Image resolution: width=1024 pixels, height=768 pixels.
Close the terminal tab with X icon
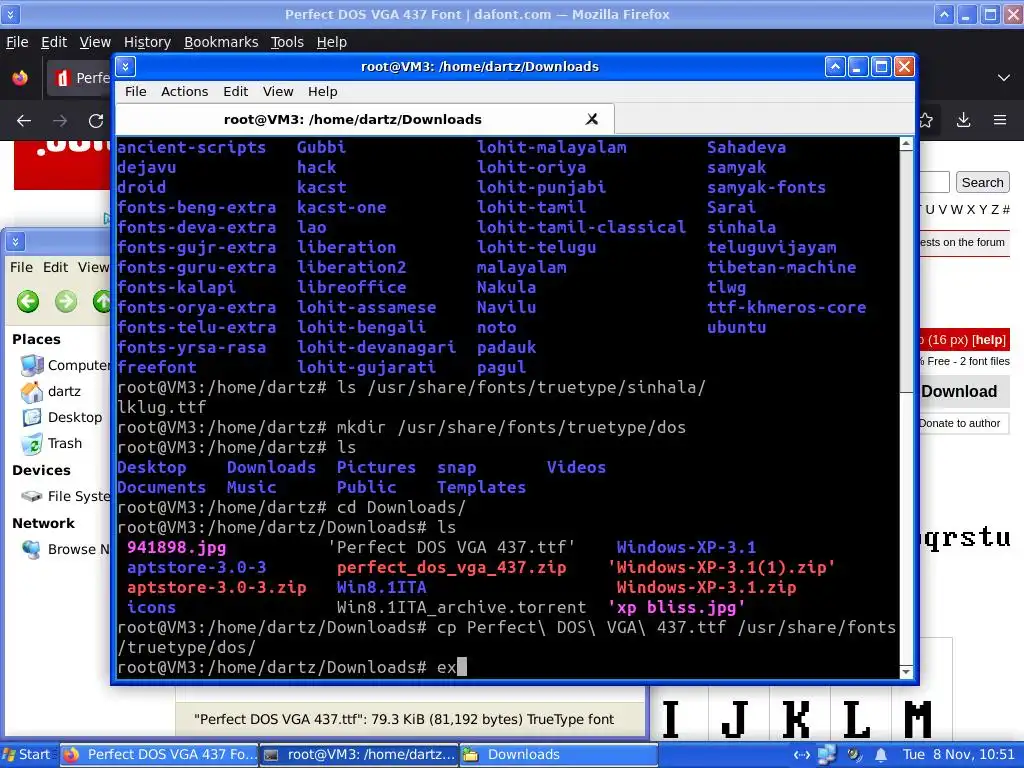click(x=592, y=119)
